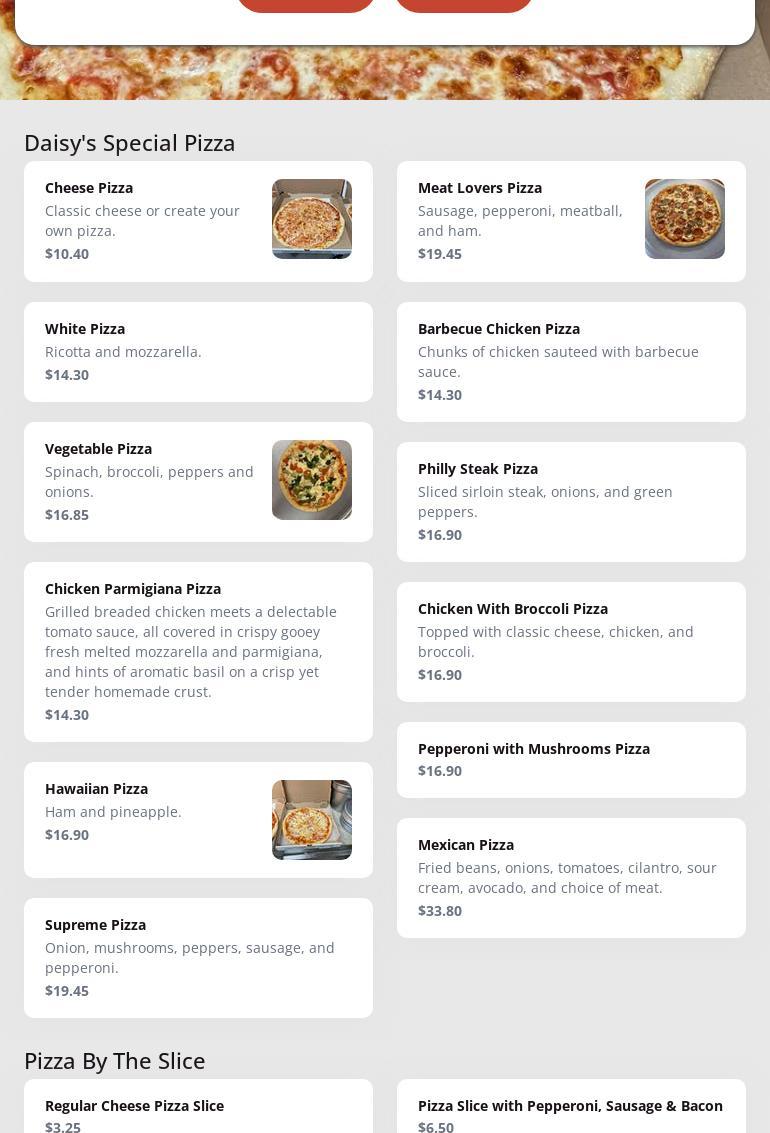Viewport: 770px width, 1133px height.
Task: Tap the Hawaiian Pizza thumbnail picture
Action: click(x=312, y=820)
